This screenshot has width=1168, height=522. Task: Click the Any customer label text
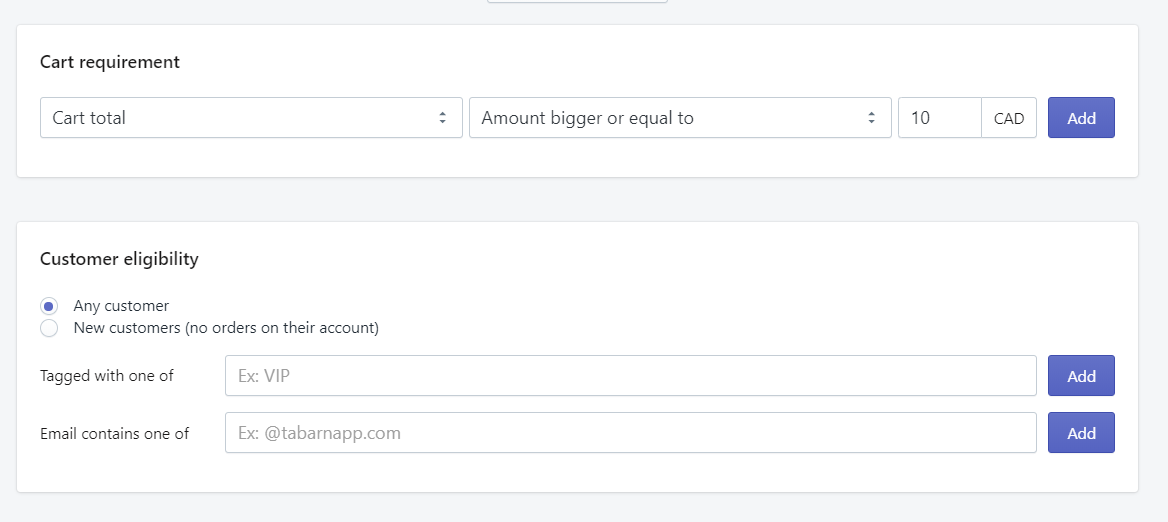pyautogui.click(x=121, y=306)
